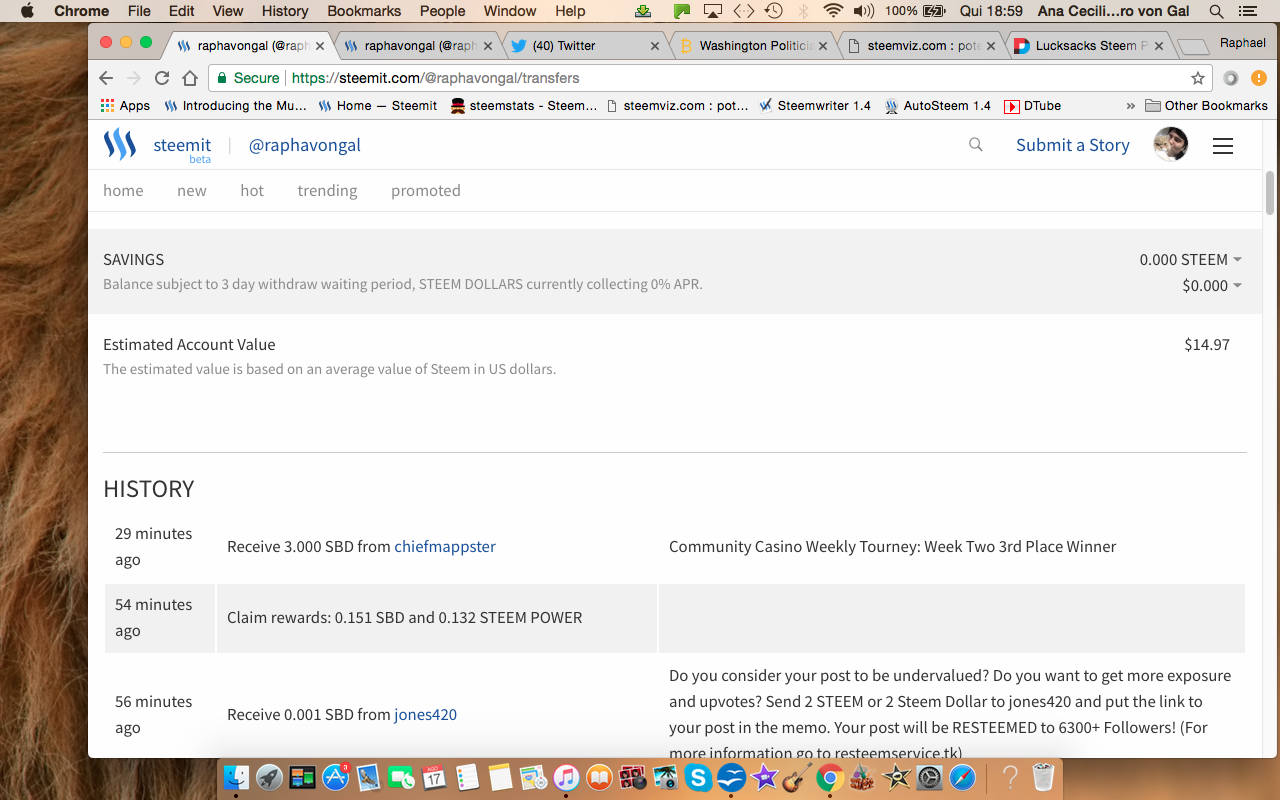Open GarageBand from the dock

(x=797, y=777)
